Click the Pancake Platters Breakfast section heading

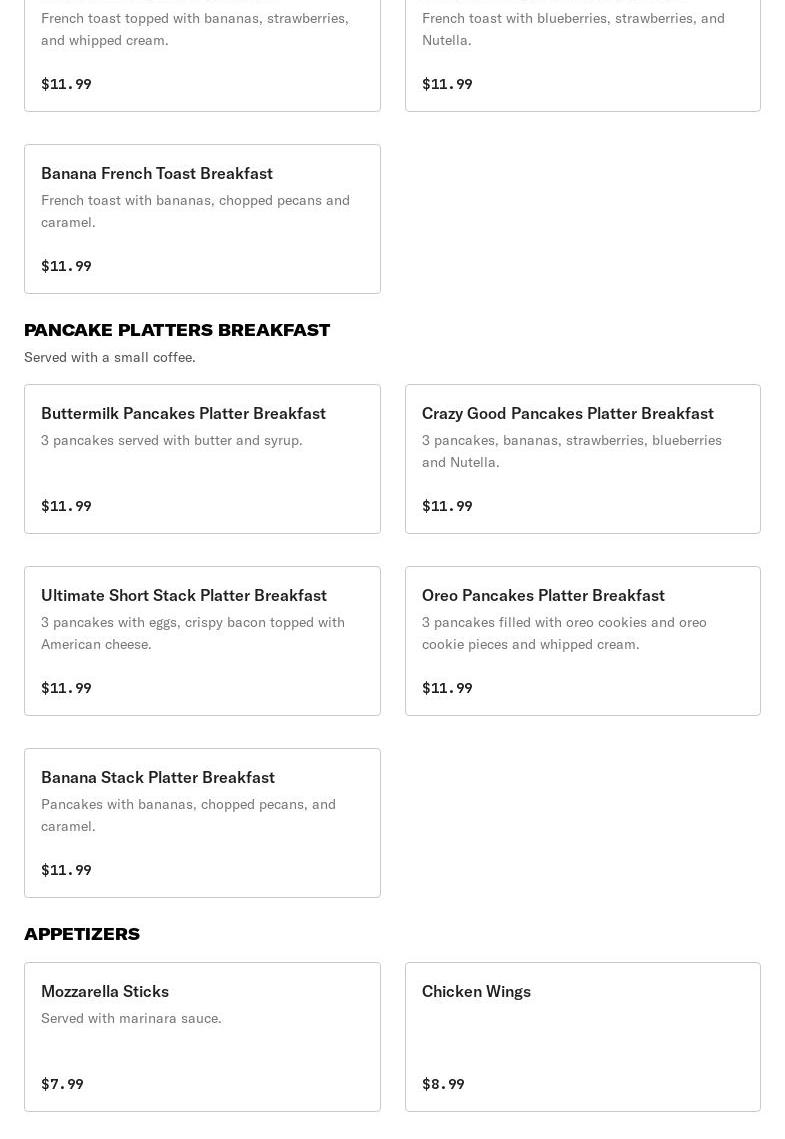(177, 330)
